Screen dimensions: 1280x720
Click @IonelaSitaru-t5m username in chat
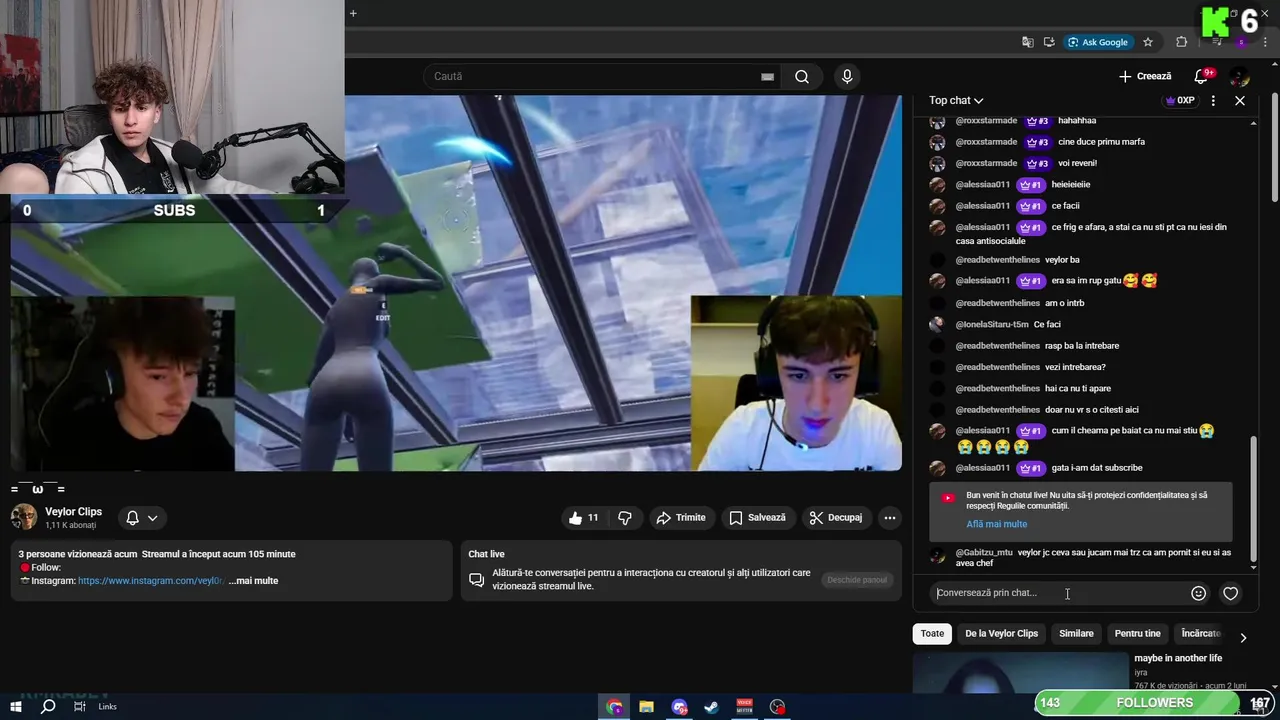pos(992,324)
